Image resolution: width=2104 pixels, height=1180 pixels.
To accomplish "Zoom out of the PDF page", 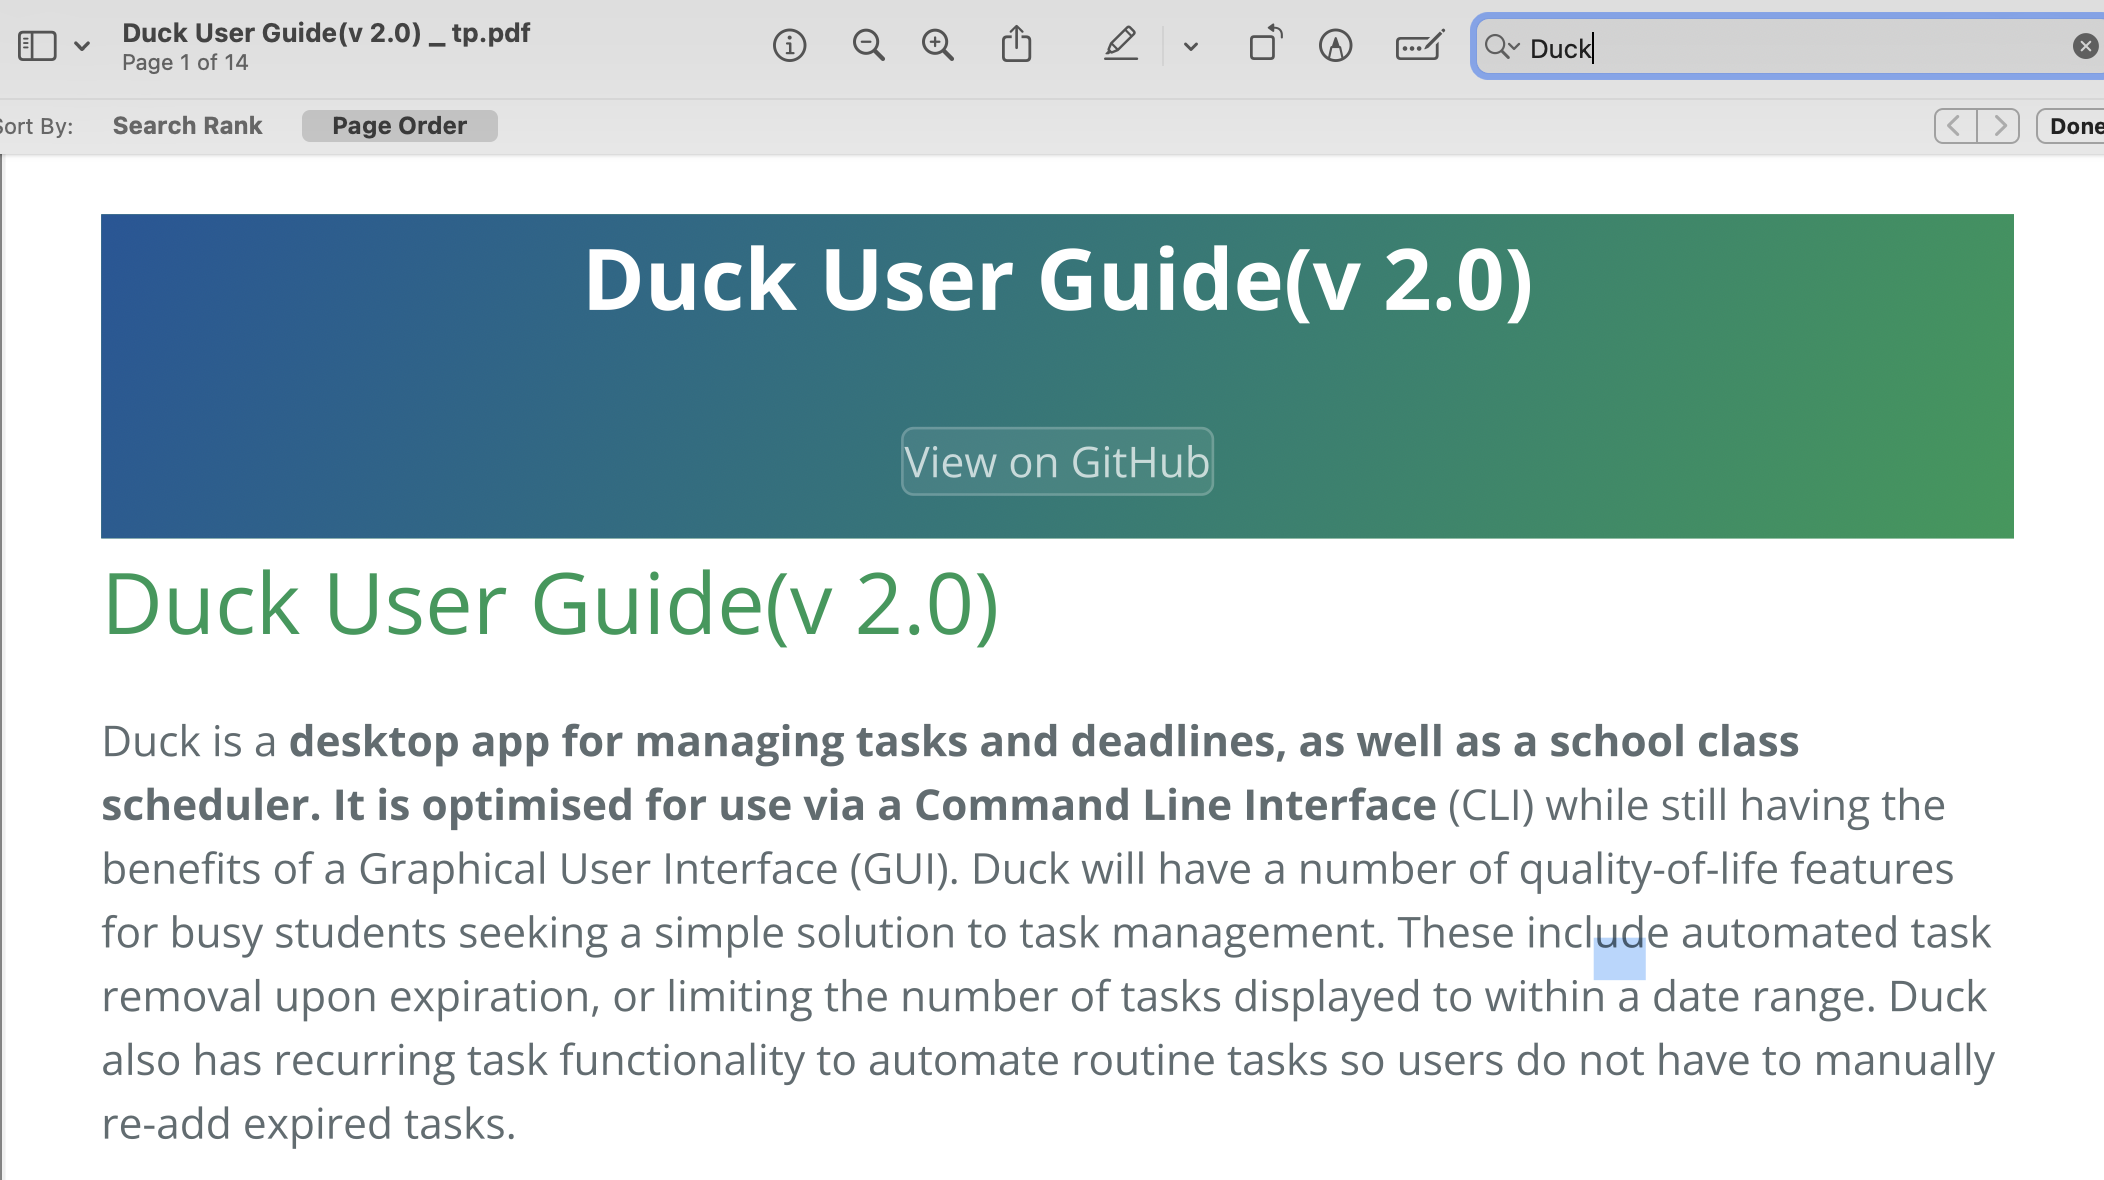I will [868, 46].
